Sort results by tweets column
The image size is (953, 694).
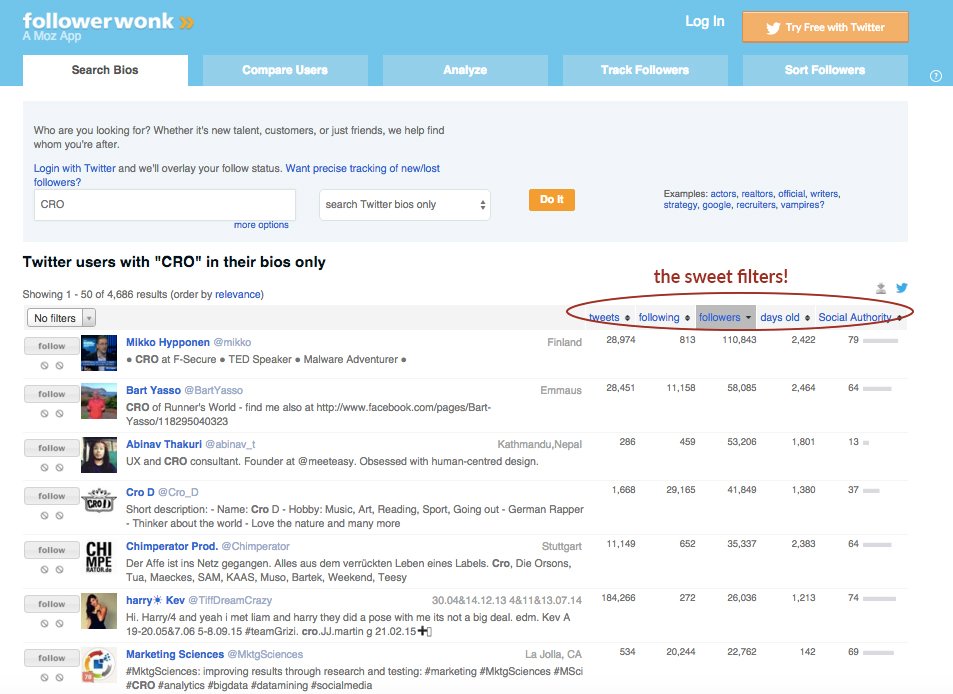[x=609, y=317]
